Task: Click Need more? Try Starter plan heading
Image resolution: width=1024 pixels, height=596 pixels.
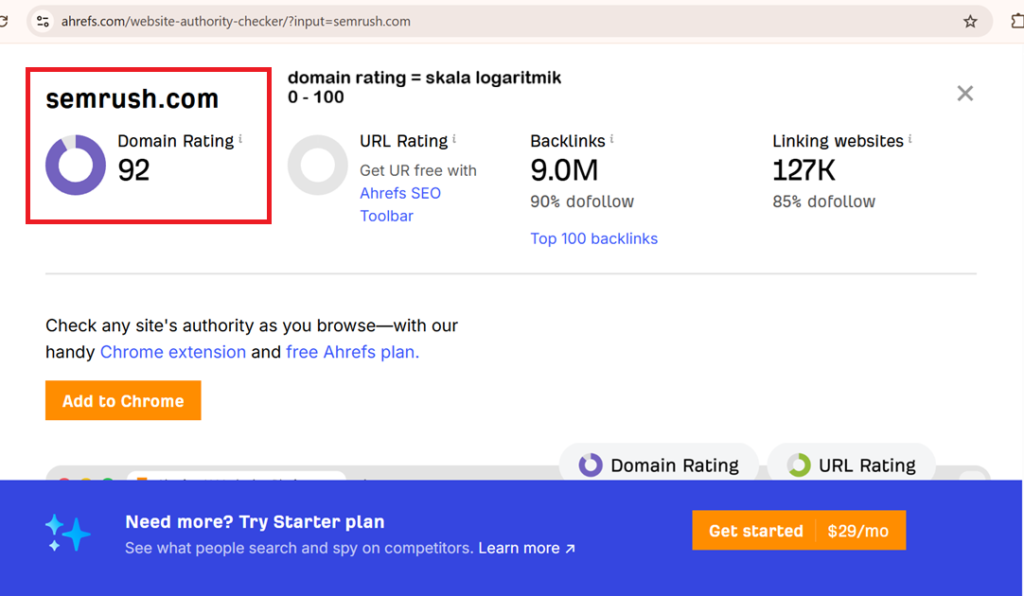Action: click(255, 522)
